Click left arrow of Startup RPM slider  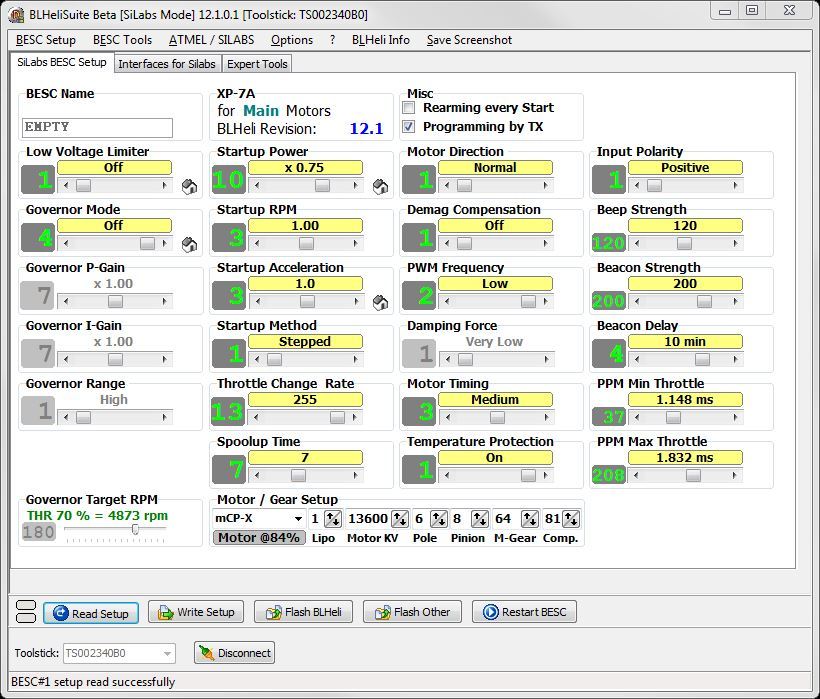pyautogui.click(x=257, y=244)
